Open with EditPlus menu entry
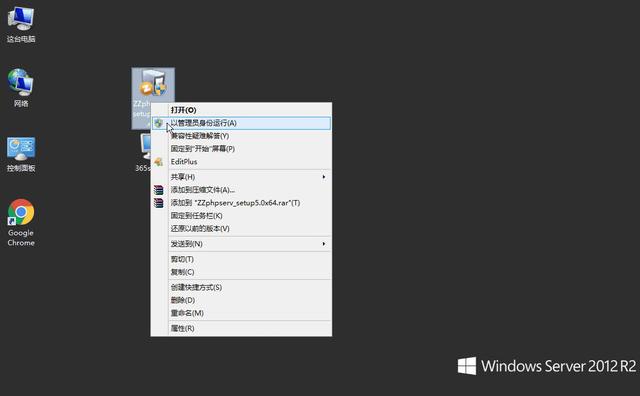This screenshot has height=396, width=640. (241, 162)
